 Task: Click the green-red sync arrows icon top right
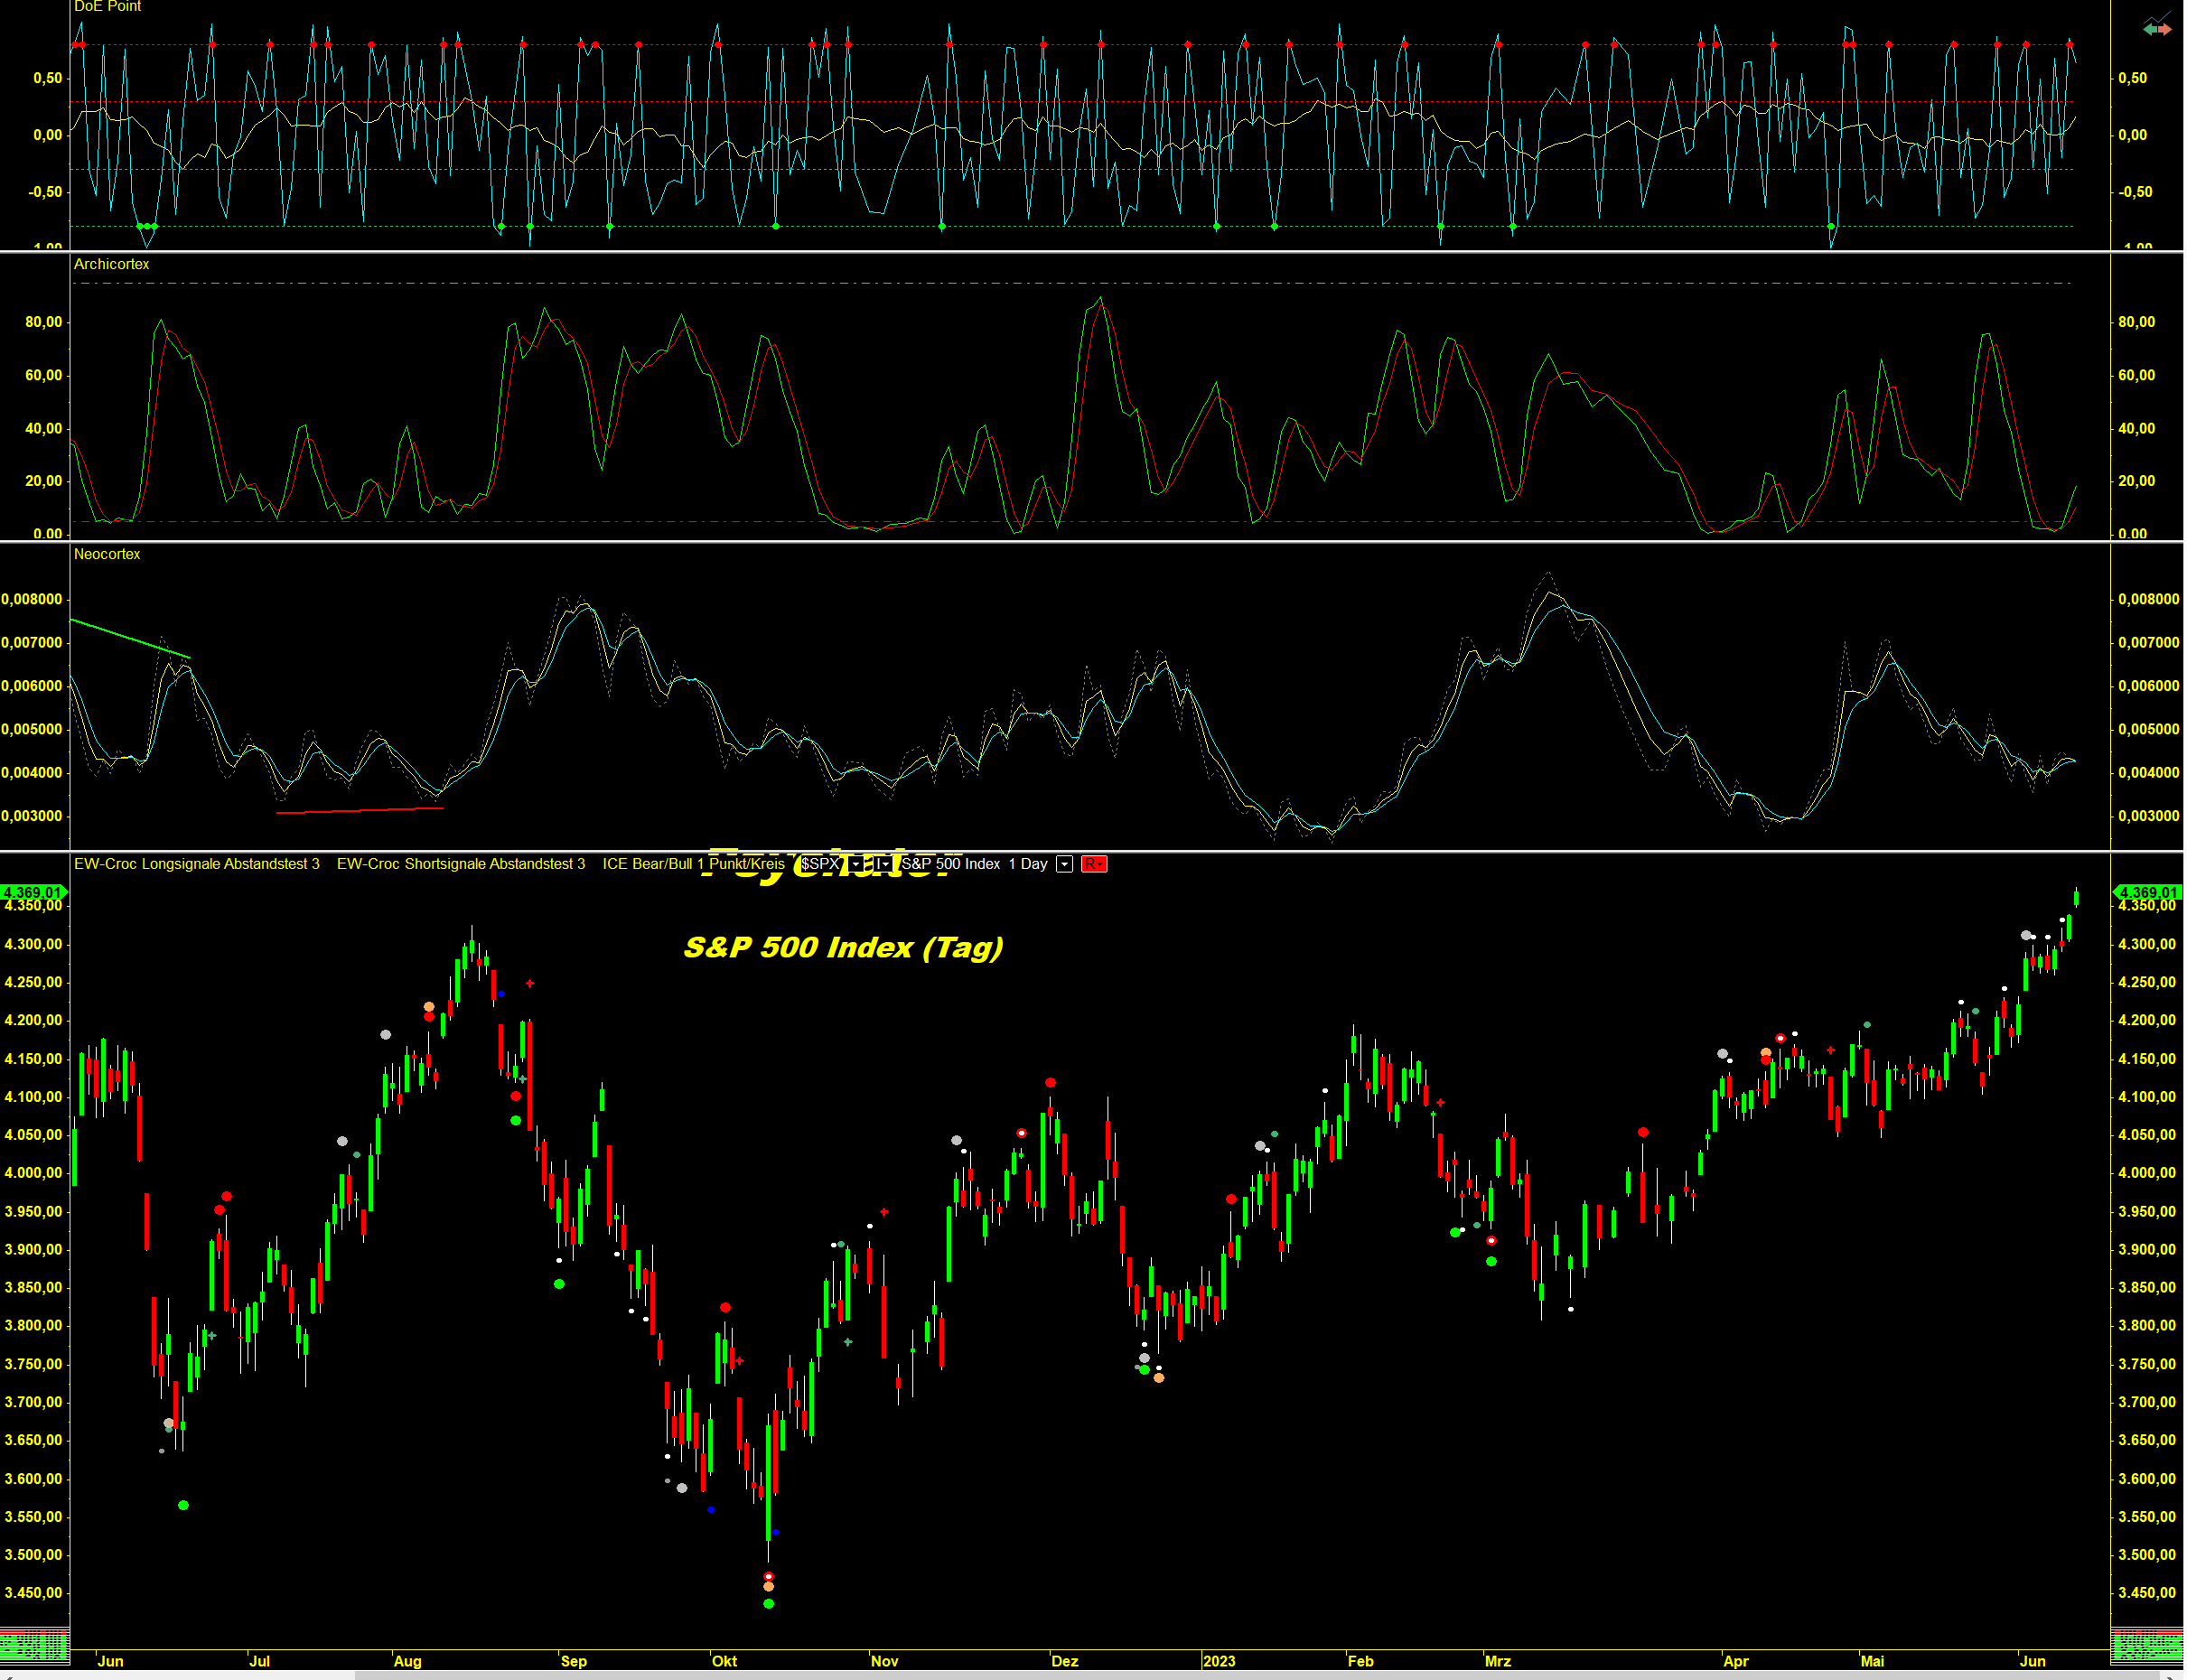pyautogui.click(x=2156, y=29)
